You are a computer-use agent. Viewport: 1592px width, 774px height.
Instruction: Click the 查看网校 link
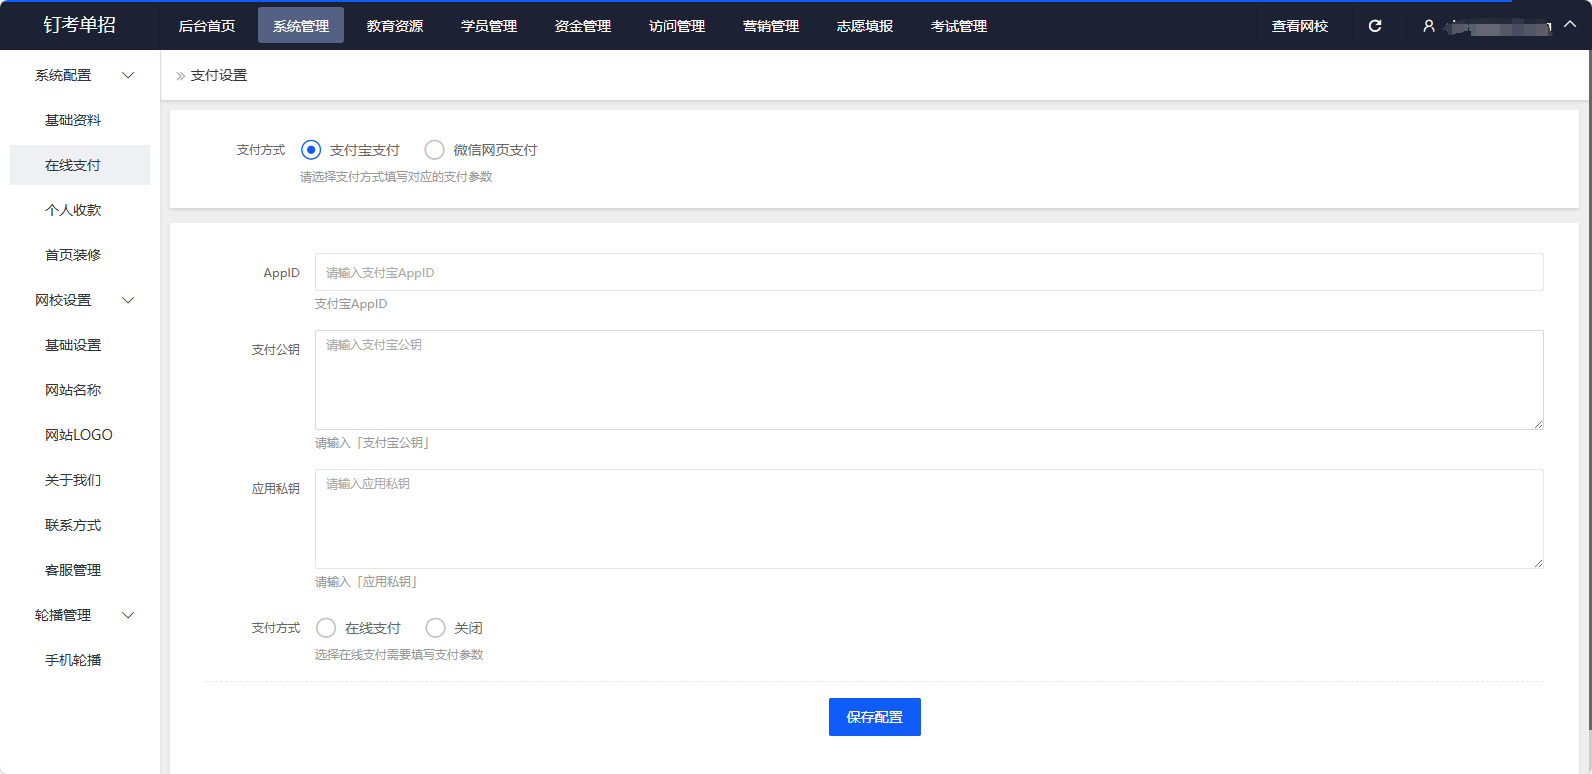(x=1300, y=26)
